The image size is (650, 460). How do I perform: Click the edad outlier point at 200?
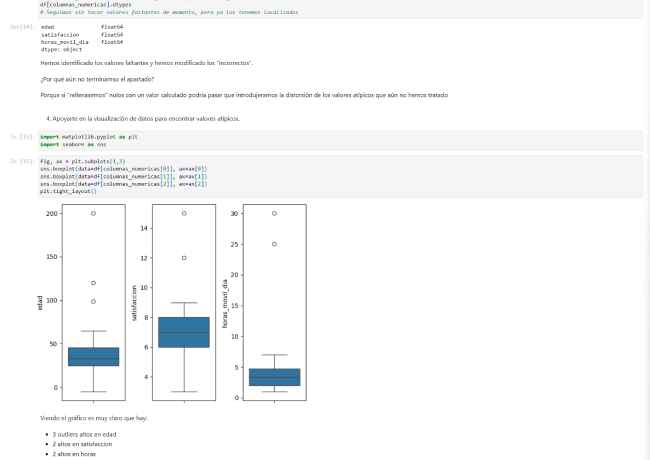(x=93, y=213)
